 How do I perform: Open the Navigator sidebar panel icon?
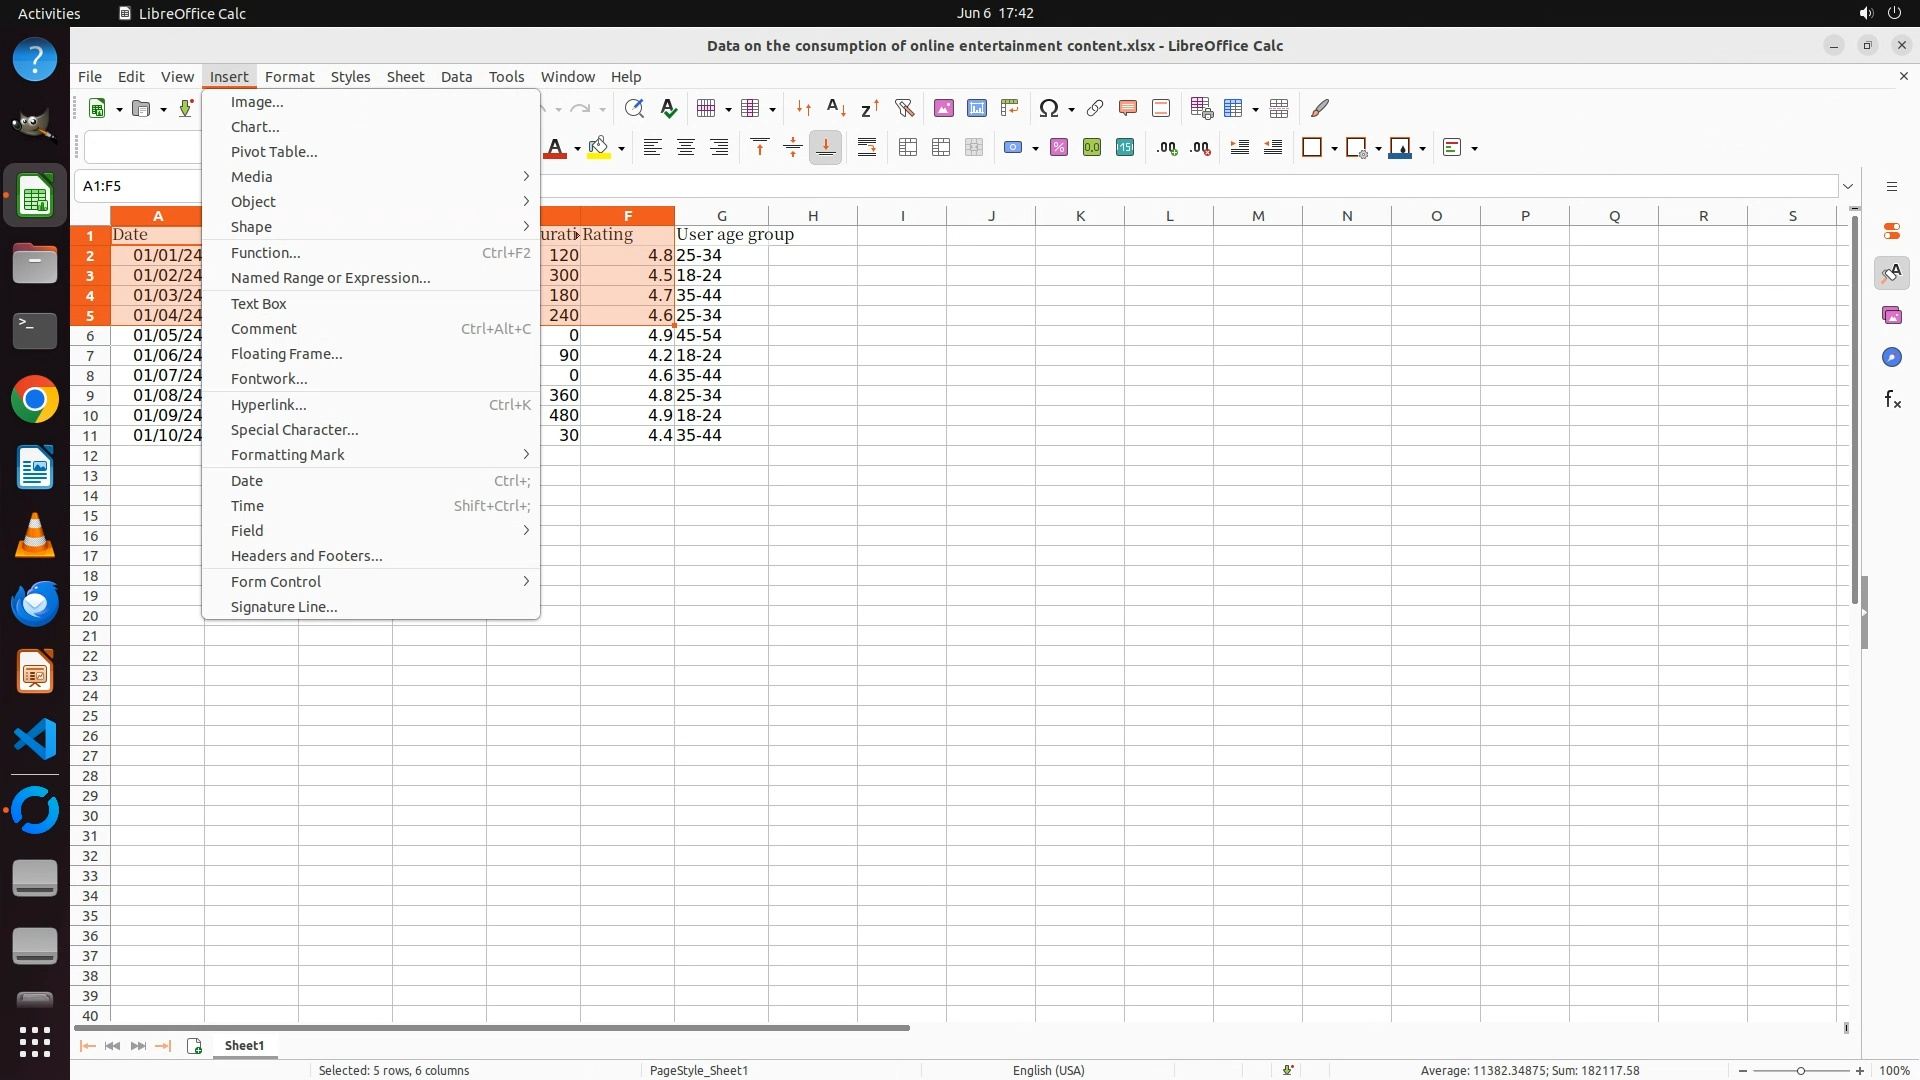pyautogui.click(x=1891, y=357)
